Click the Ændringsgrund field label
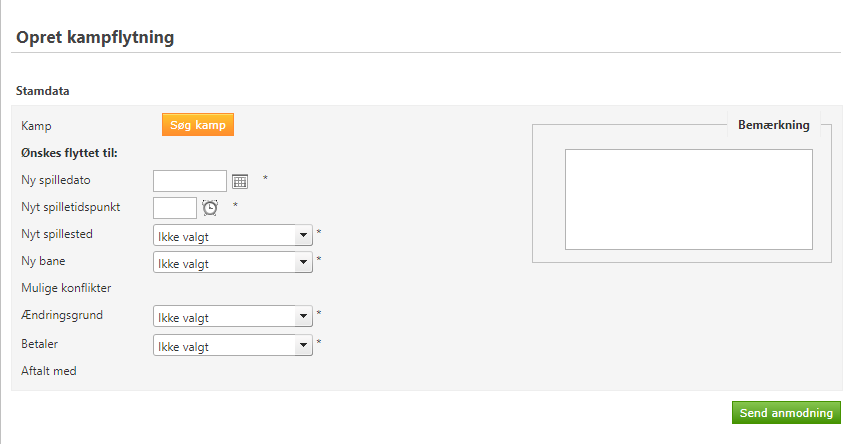Image resolution: width=851 pixels, height=444 pixels. [62, 315]
